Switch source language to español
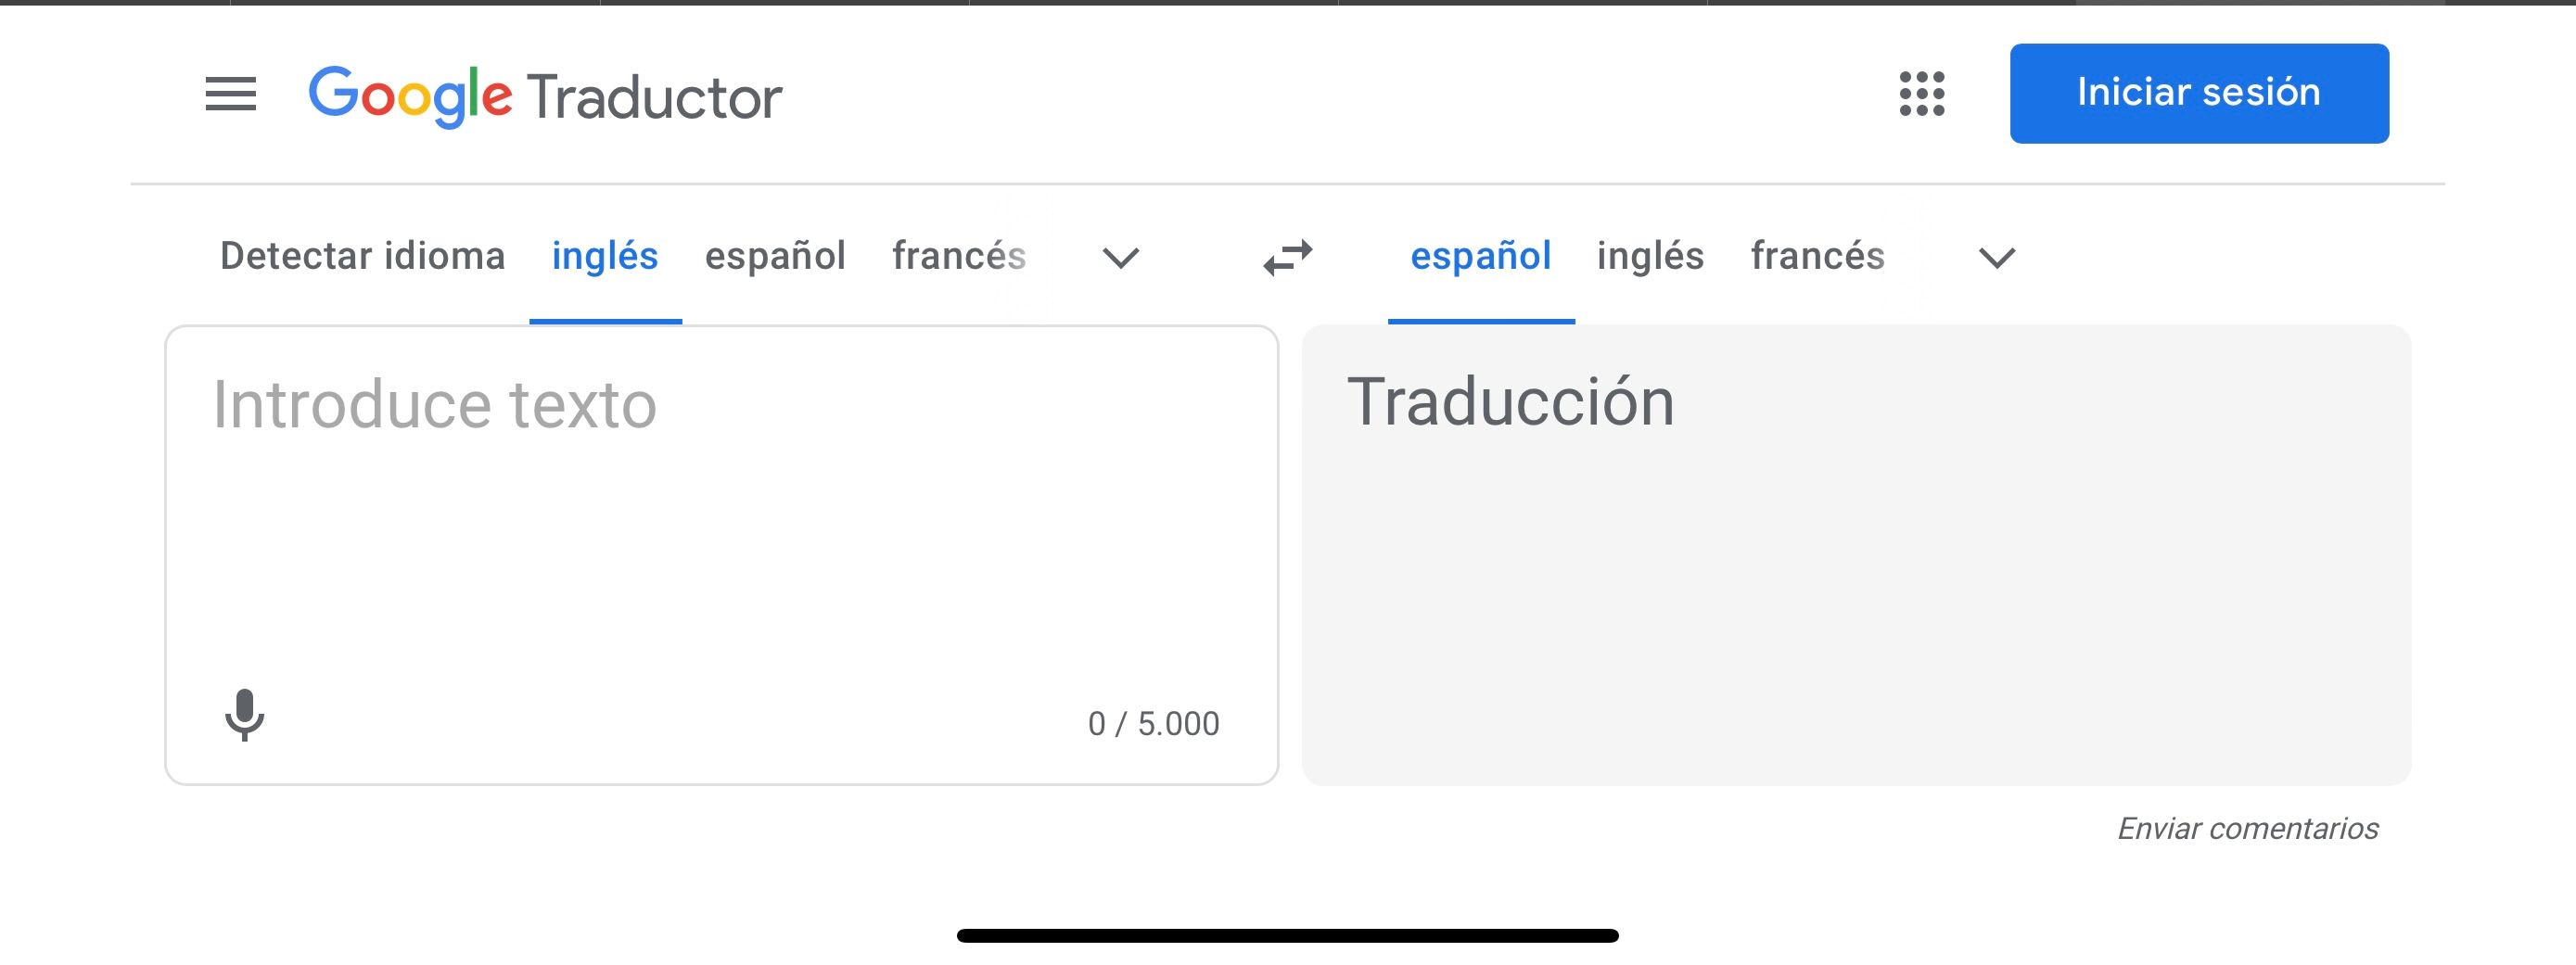 (775, 256)
